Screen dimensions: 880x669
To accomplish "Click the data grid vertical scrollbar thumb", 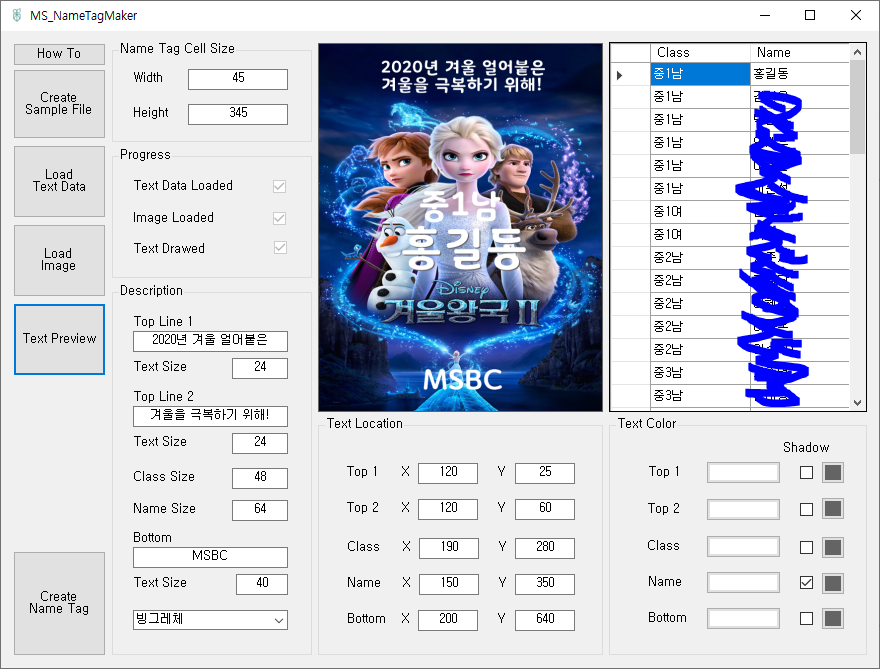I will click(x=857, y=107).
